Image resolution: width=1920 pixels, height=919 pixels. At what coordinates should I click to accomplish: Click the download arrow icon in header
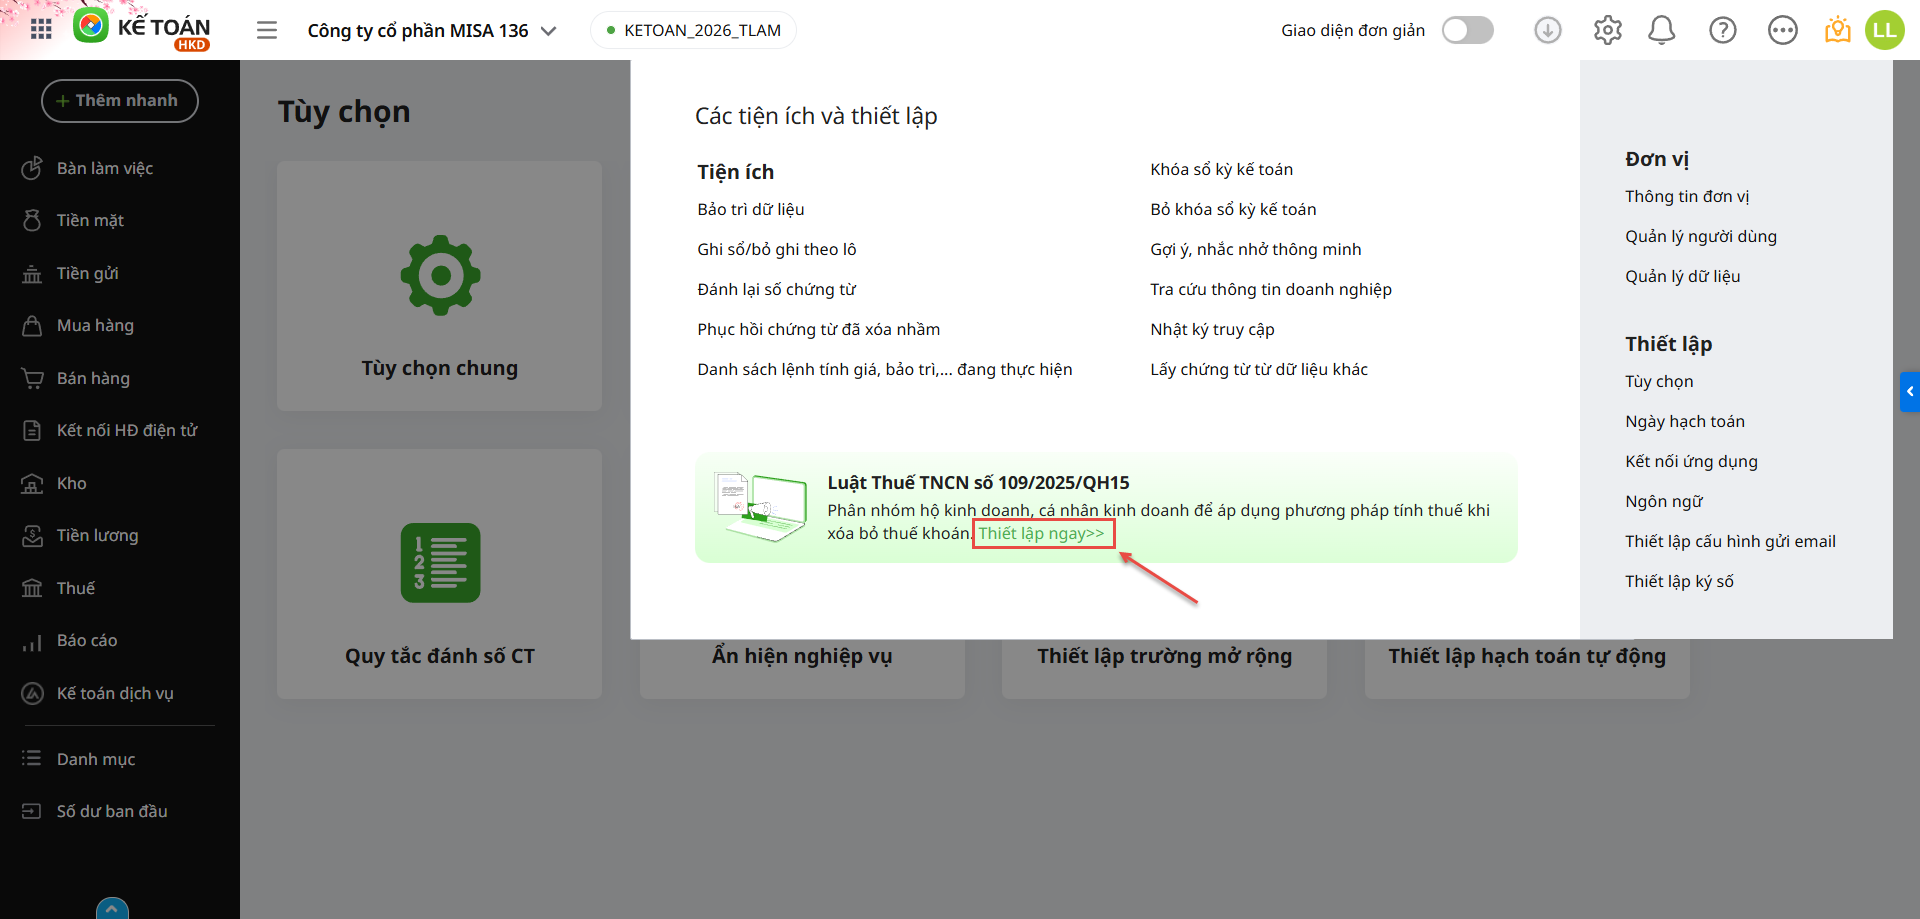point(1547,30)
